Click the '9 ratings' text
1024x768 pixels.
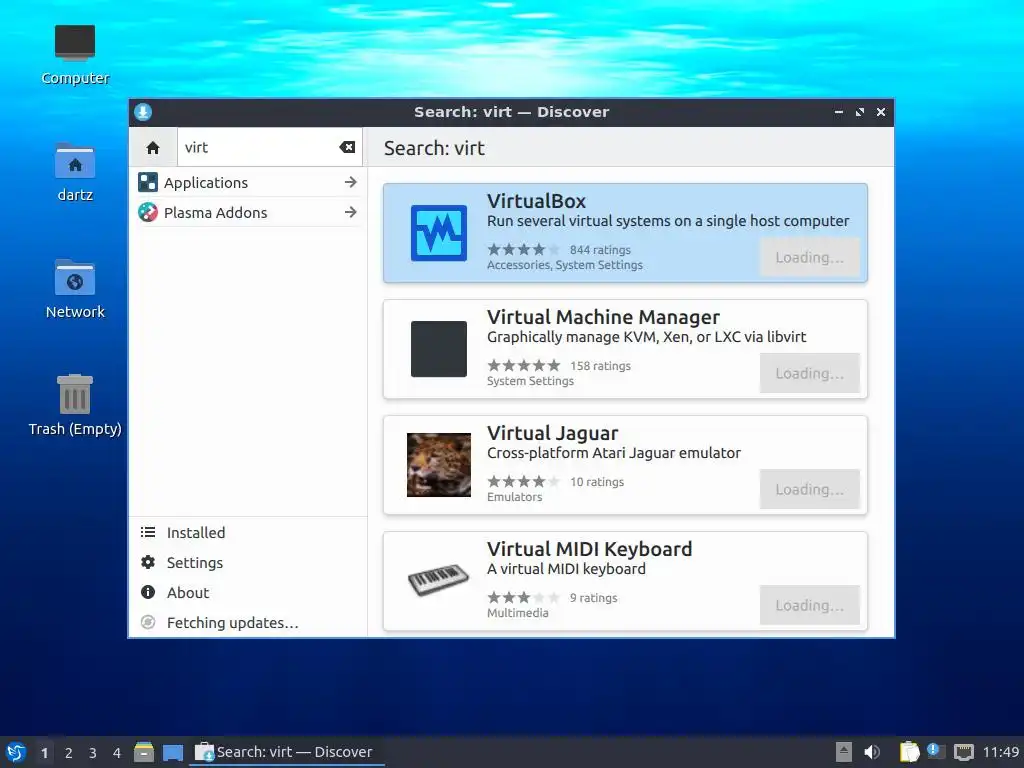tap(594, 598)
